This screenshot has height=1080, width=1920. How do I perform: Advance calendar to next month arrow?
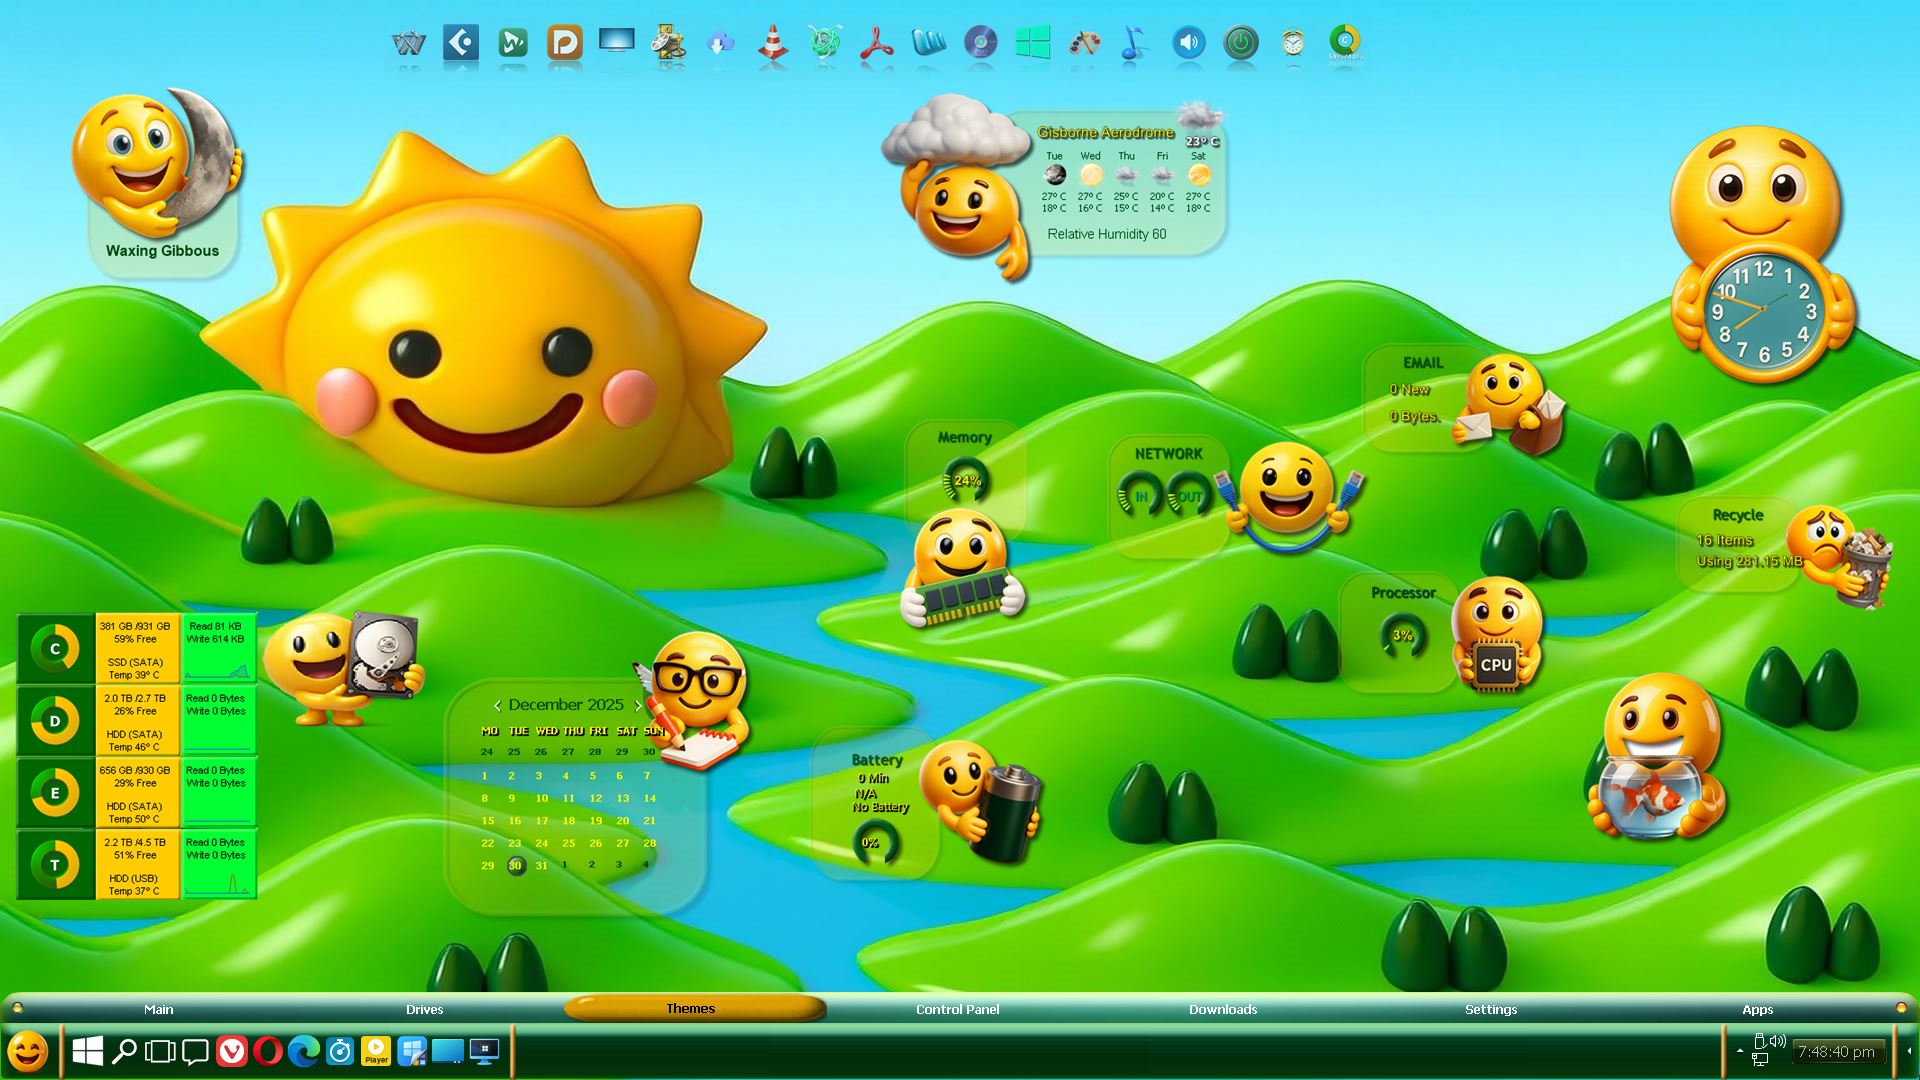click(x=638, y=706)
